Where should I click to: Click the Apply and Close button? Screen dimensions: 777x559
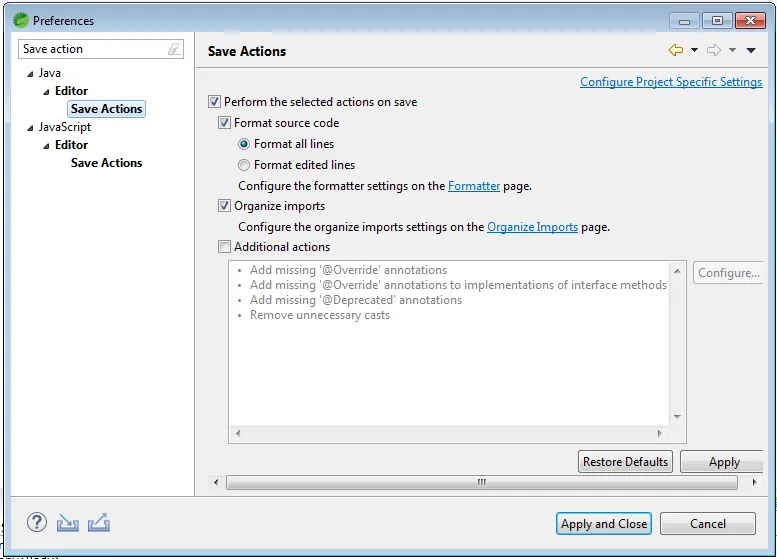coord(604,523)
